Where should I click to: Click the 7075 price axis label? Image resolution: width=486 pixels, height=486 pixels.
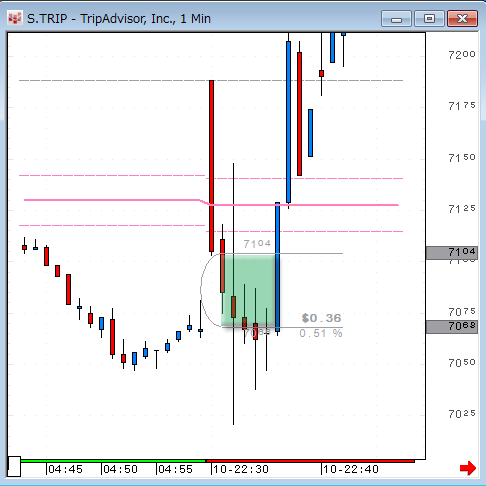[462, 312]
